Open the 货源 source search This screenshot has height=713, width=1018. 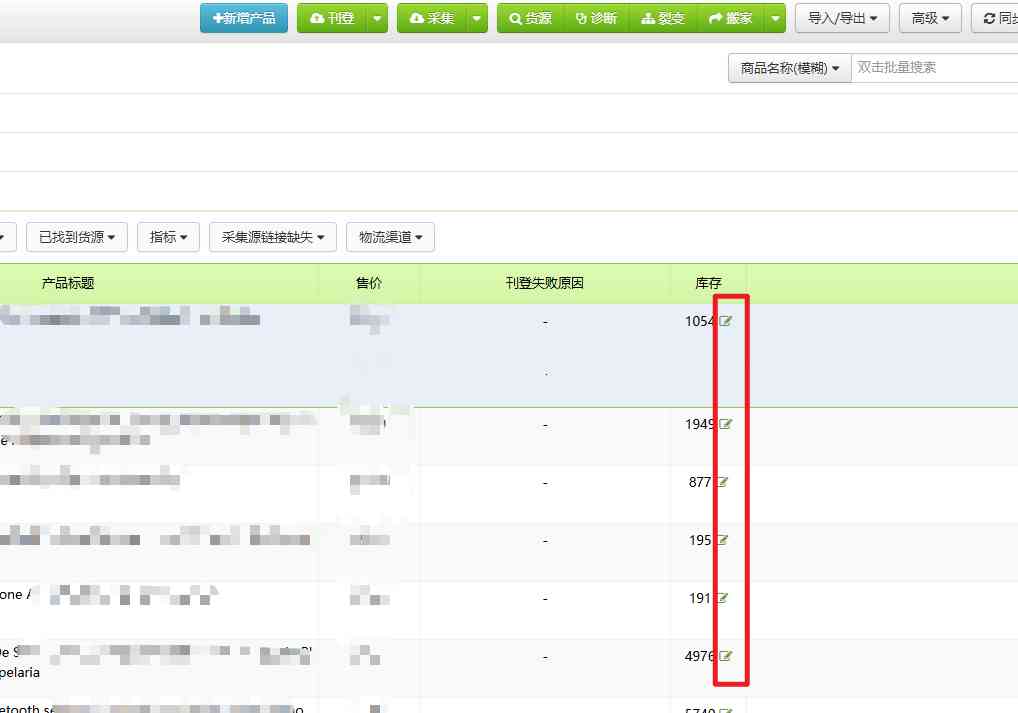(x=530, y=18)
